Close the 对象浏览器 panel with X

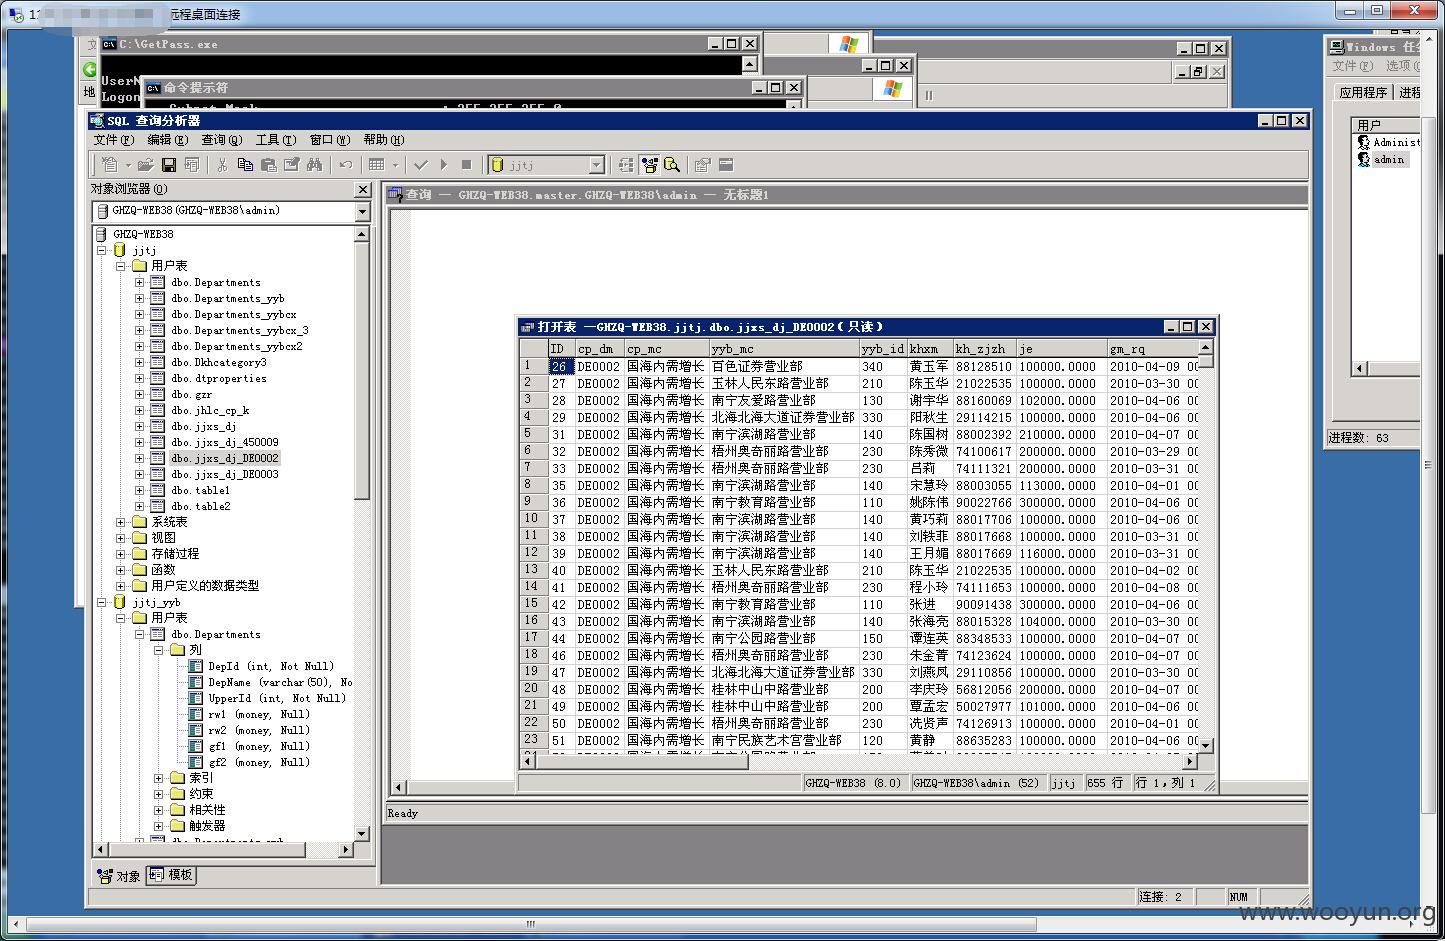pyautogui.click(x=362, y=190)
